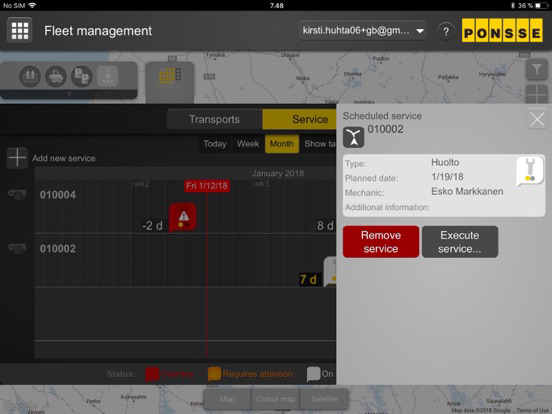Select the documents icon
The height and width of the screenshot is (414, 552).
point(82,76)
